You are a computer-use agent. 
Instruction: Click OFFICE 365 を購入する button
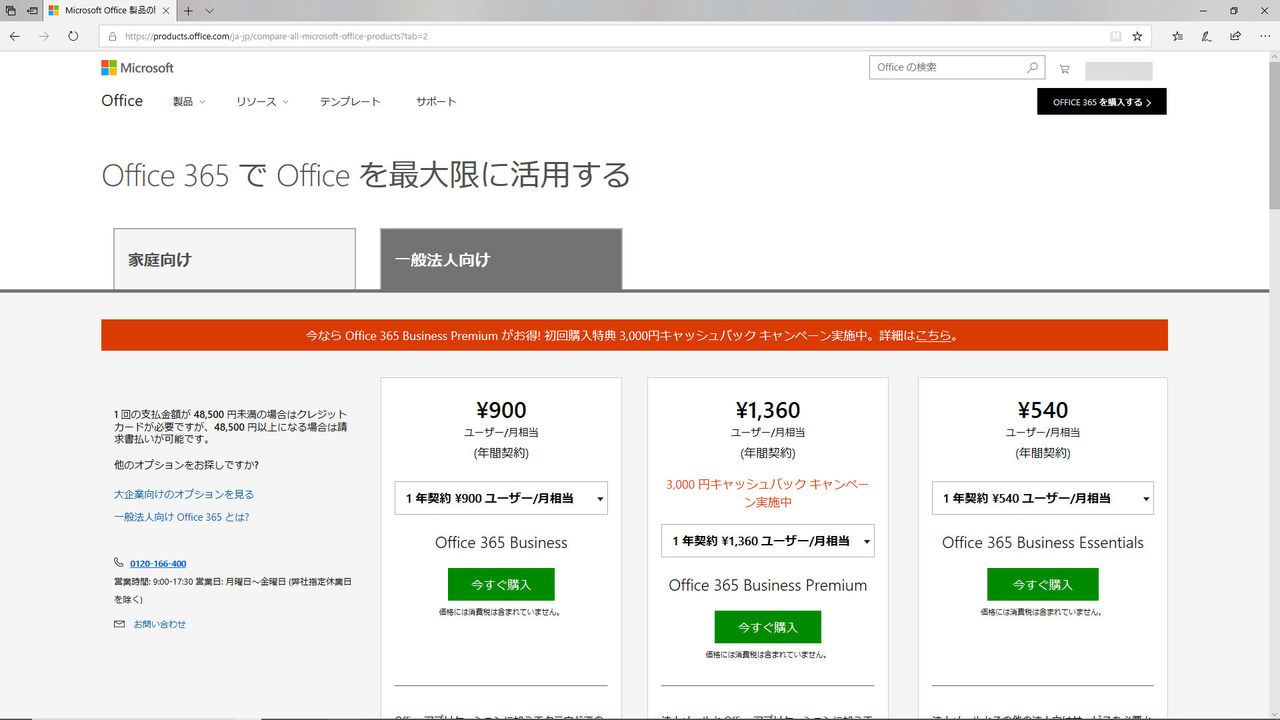pos(1102,102)
